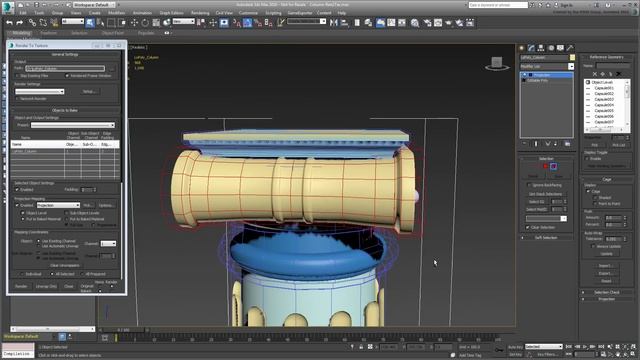Open the Edit menu
The image size is (640, 360).
[x=22, y=13]
